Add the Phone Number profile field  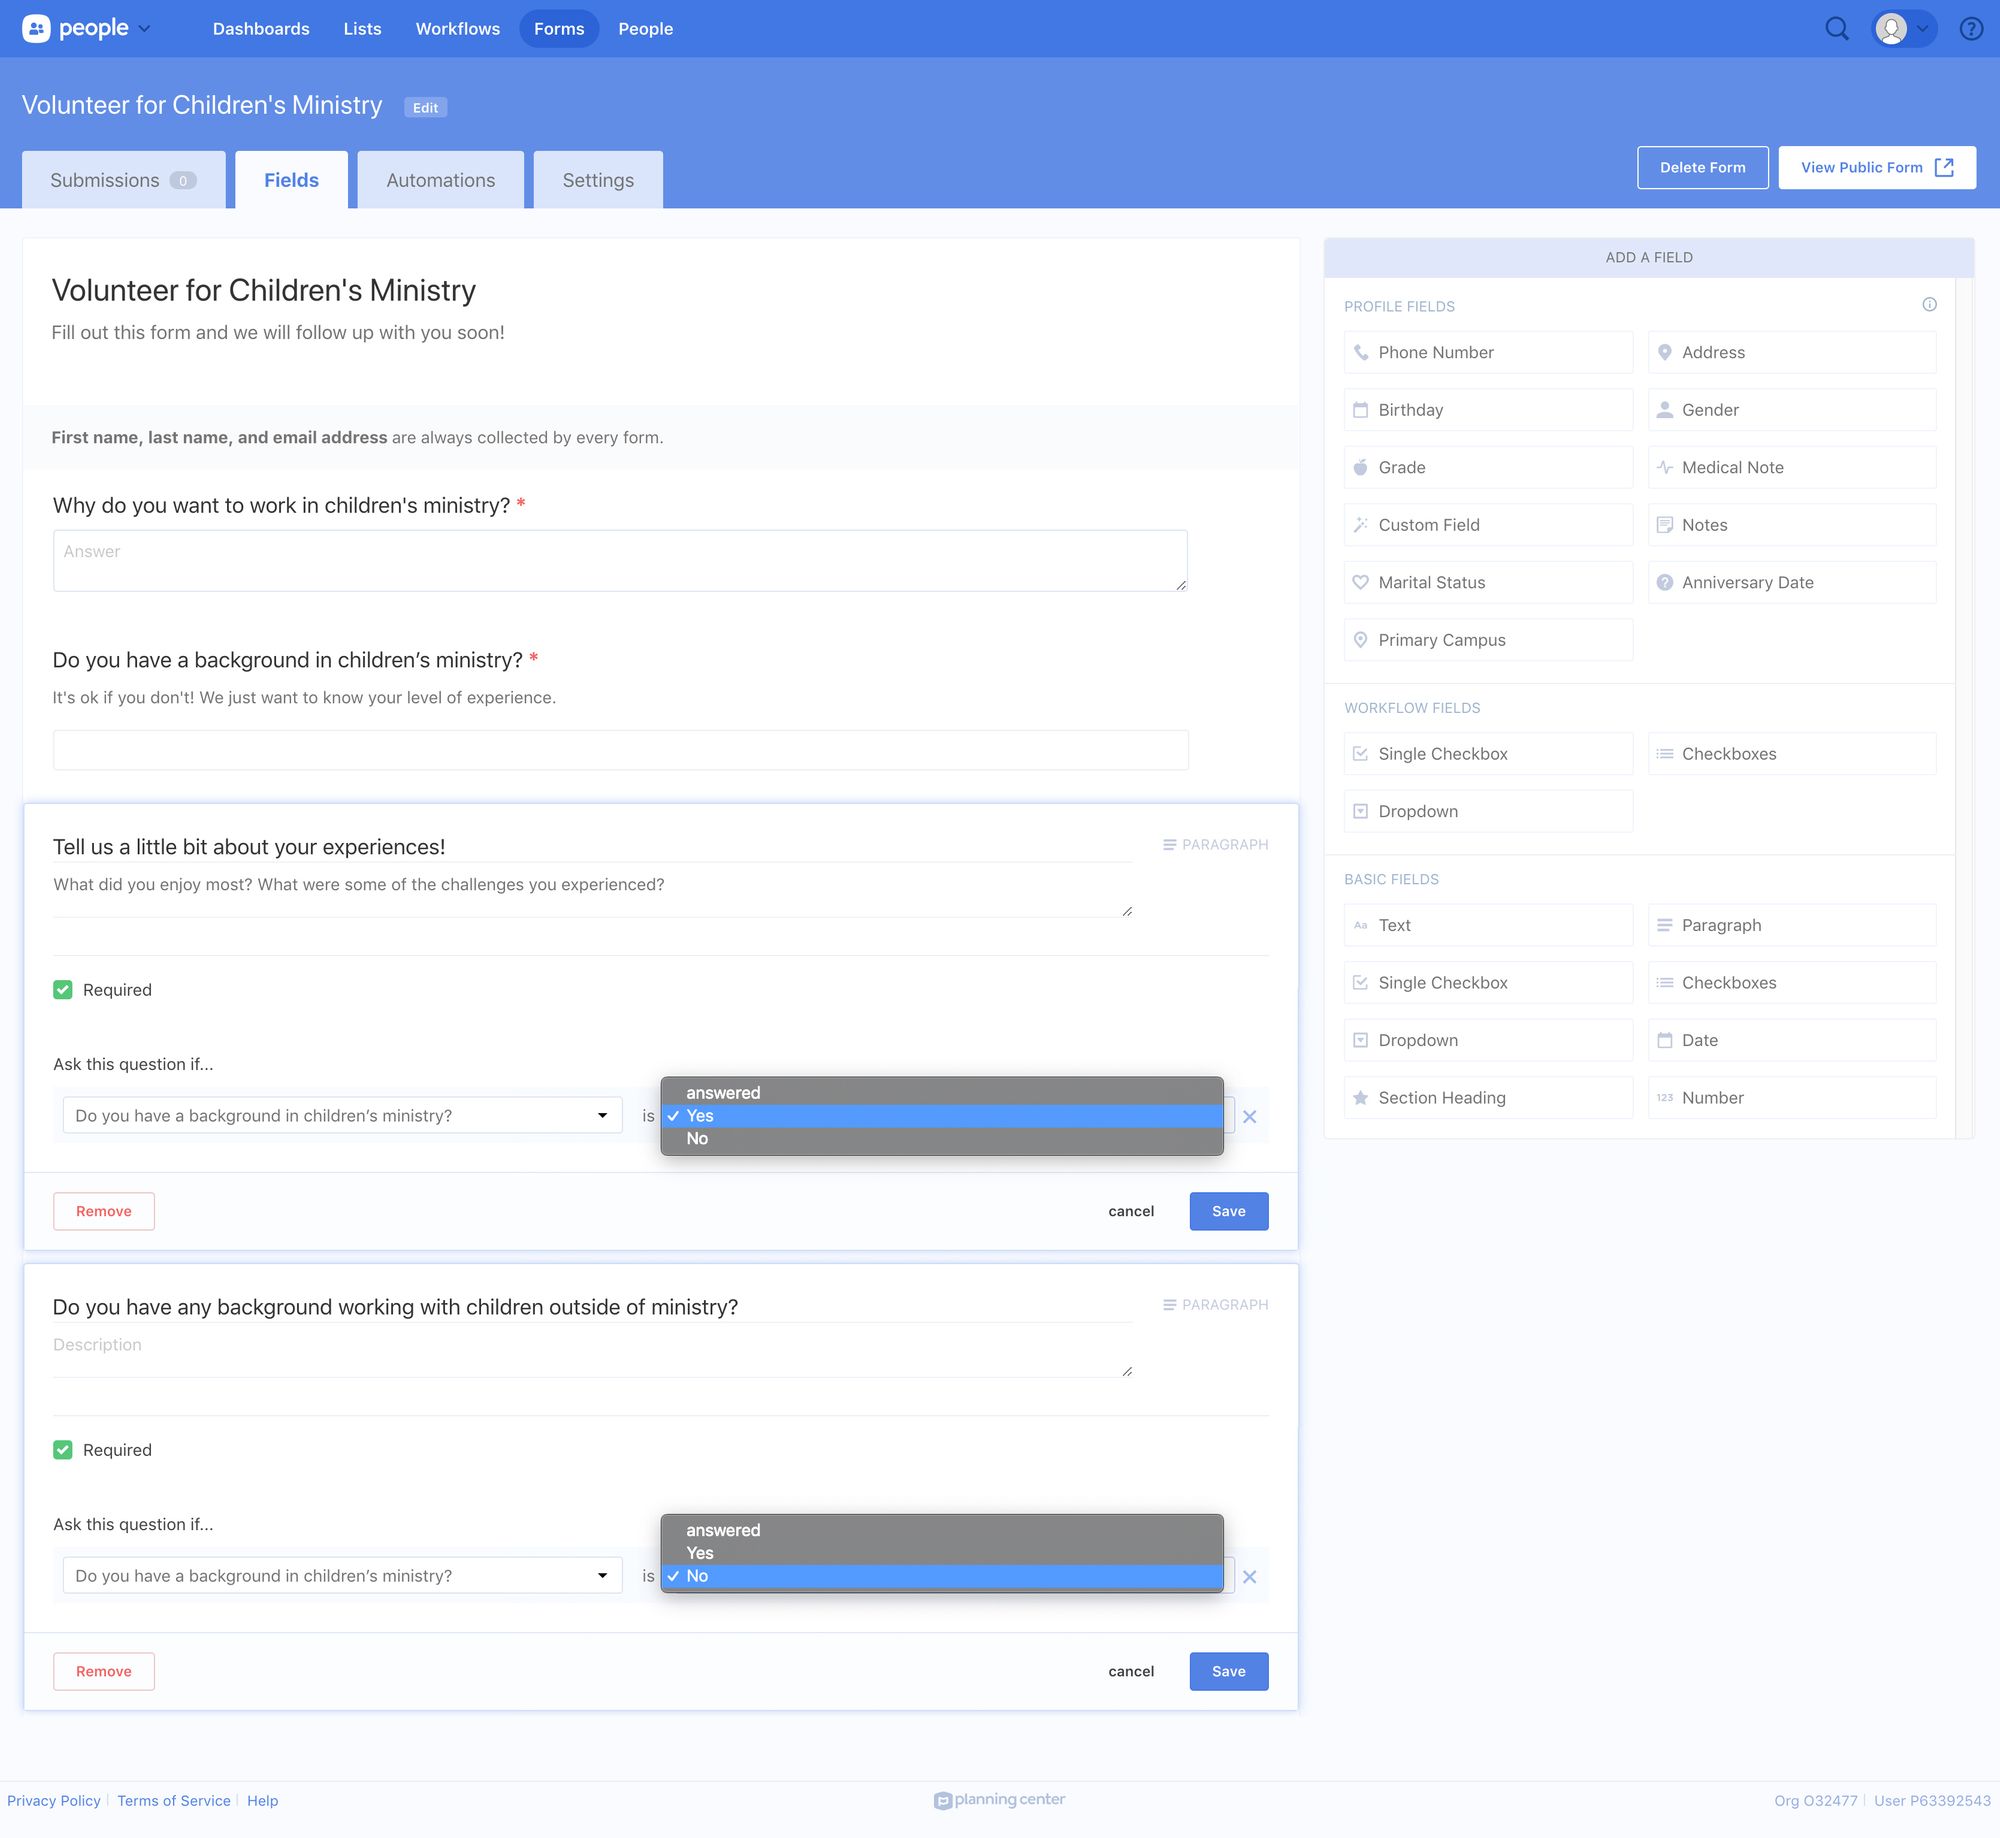pyautogui.click(x=1487, y=352)
